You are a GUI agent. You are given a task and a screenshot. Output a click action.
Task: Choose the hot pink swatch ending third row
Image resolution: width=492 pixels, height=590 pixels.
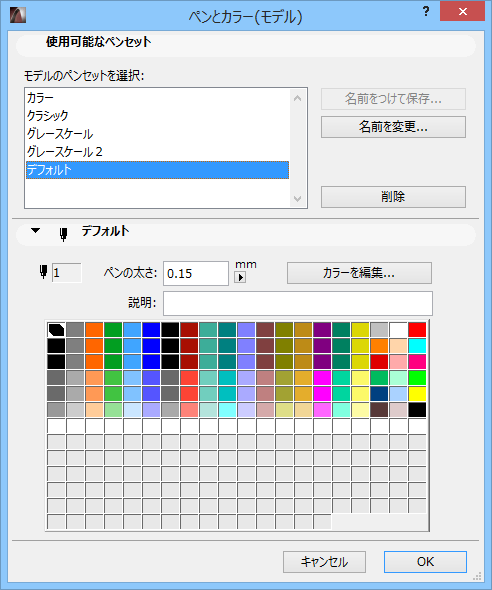point(417,362)
